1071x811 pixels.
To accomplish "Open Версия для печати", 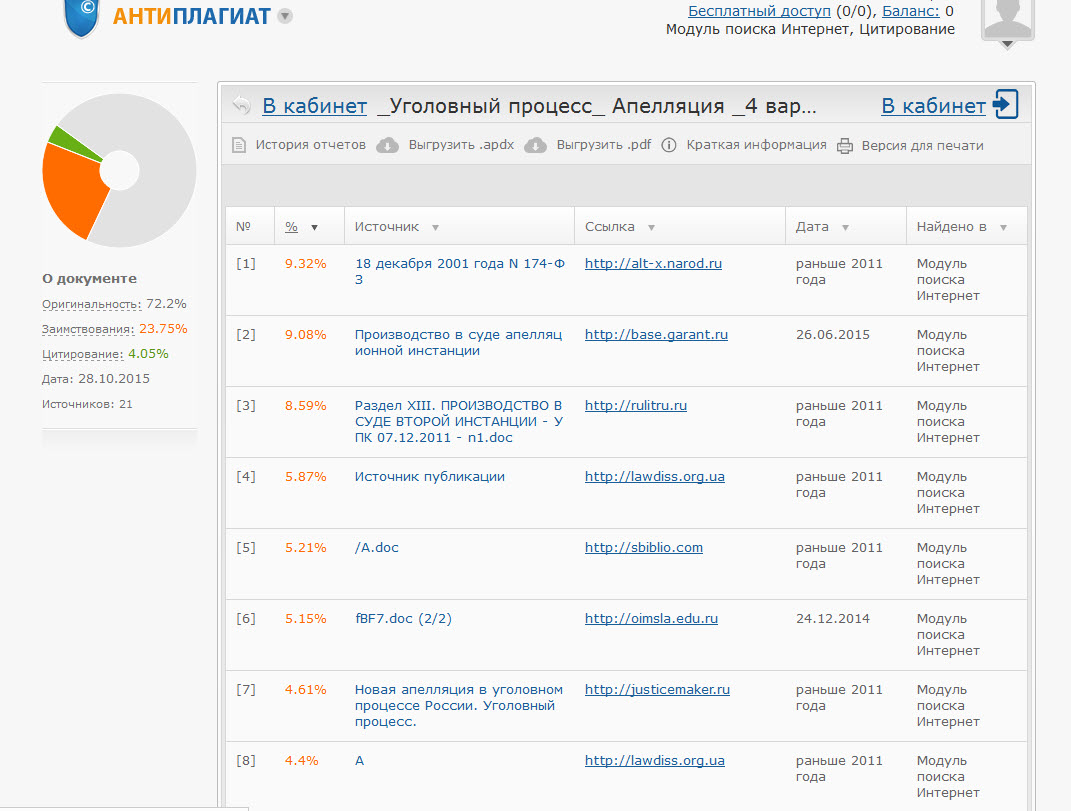I will tap(922, 146).
